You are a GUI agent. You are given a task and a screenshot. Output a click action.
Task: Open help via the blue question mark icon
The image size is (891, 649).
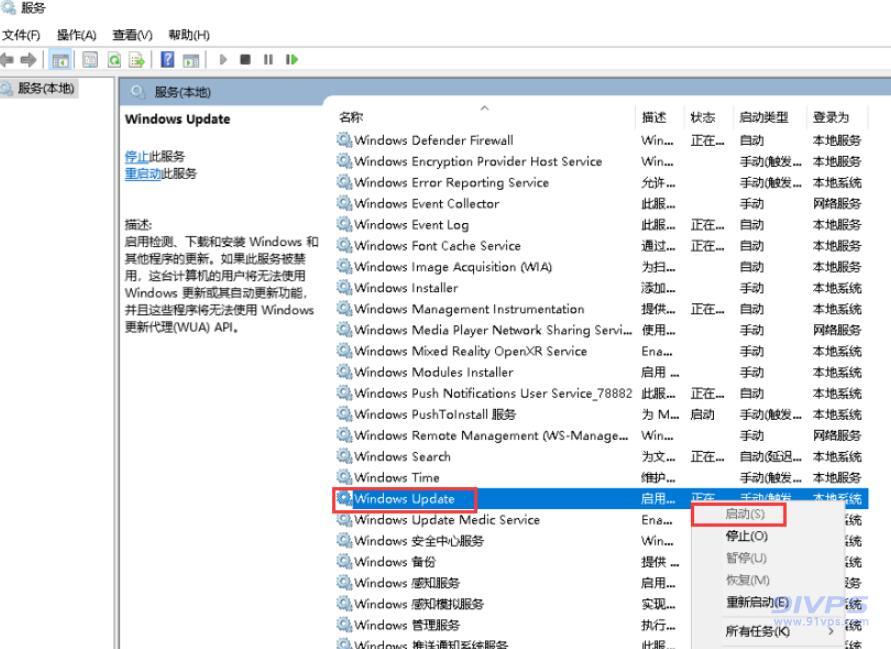(168, 59)
